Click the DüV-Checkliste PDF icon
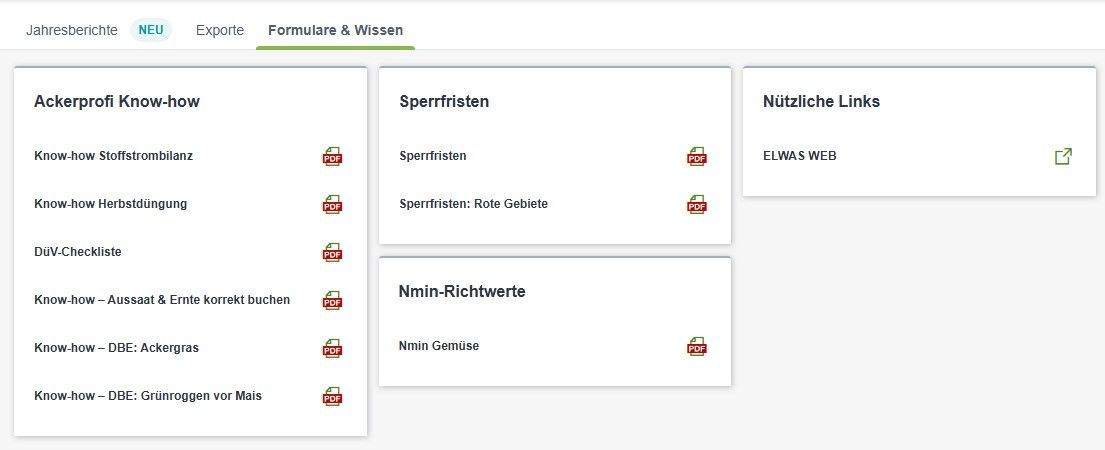Screen dimensions: 1105x450 (x=333, y=252)
